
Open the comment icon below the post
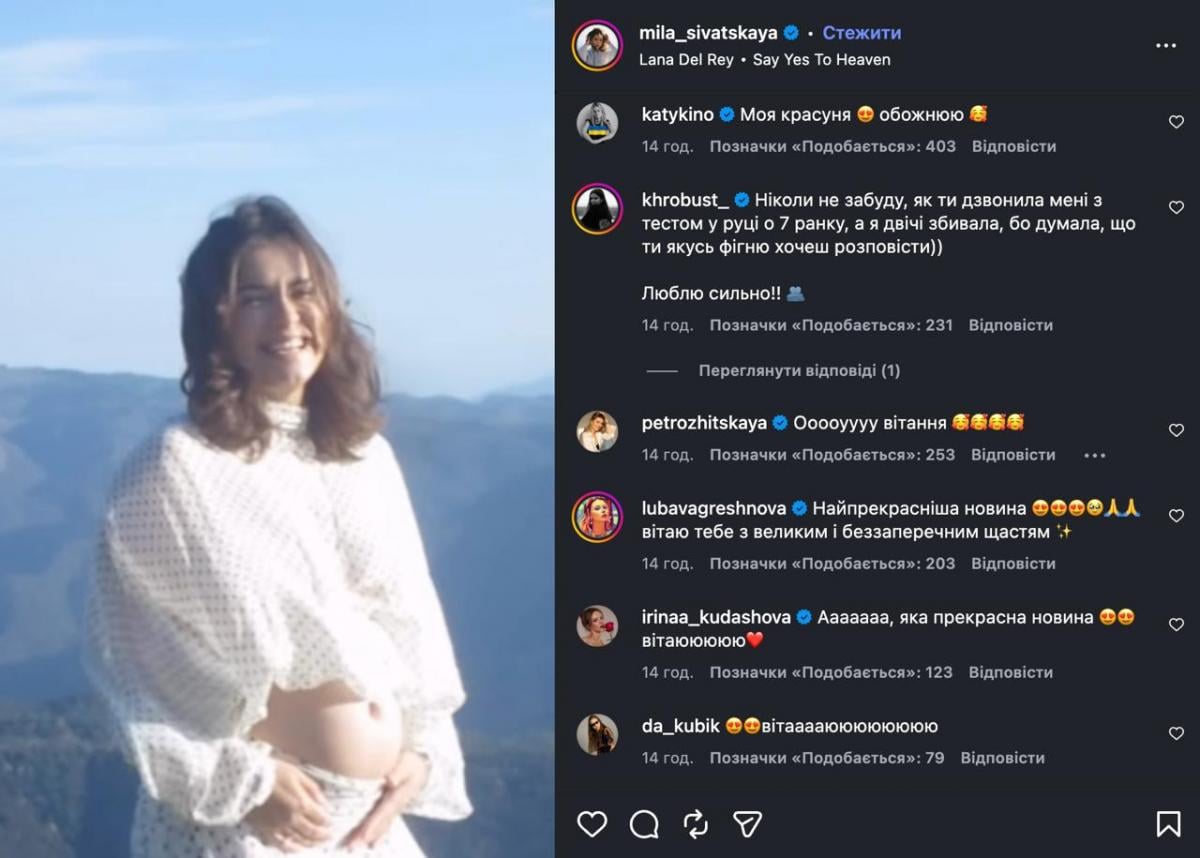pos(643,826)
